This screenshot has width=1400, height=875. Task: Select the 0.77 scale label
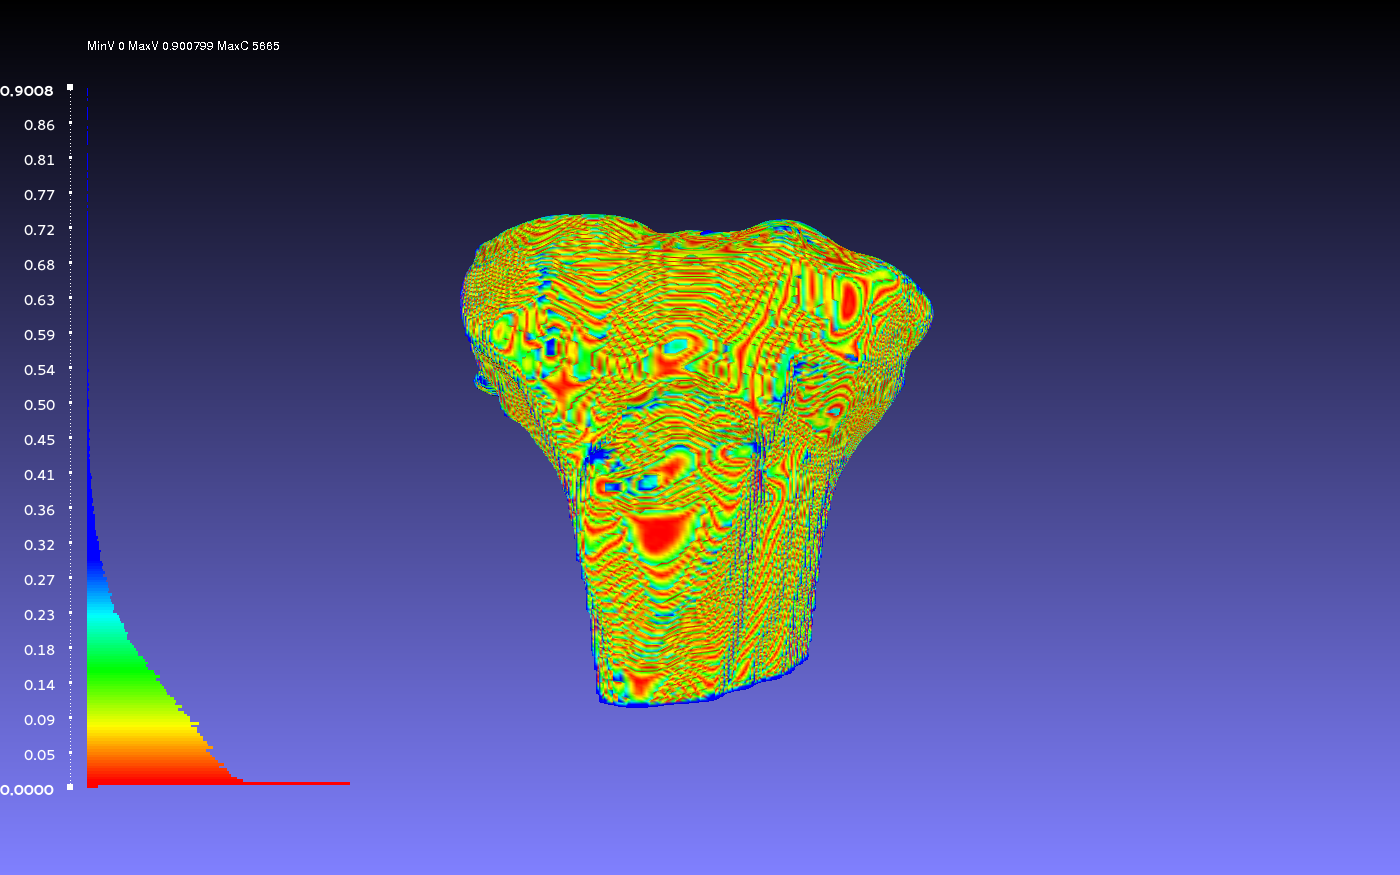coord(40,195)
